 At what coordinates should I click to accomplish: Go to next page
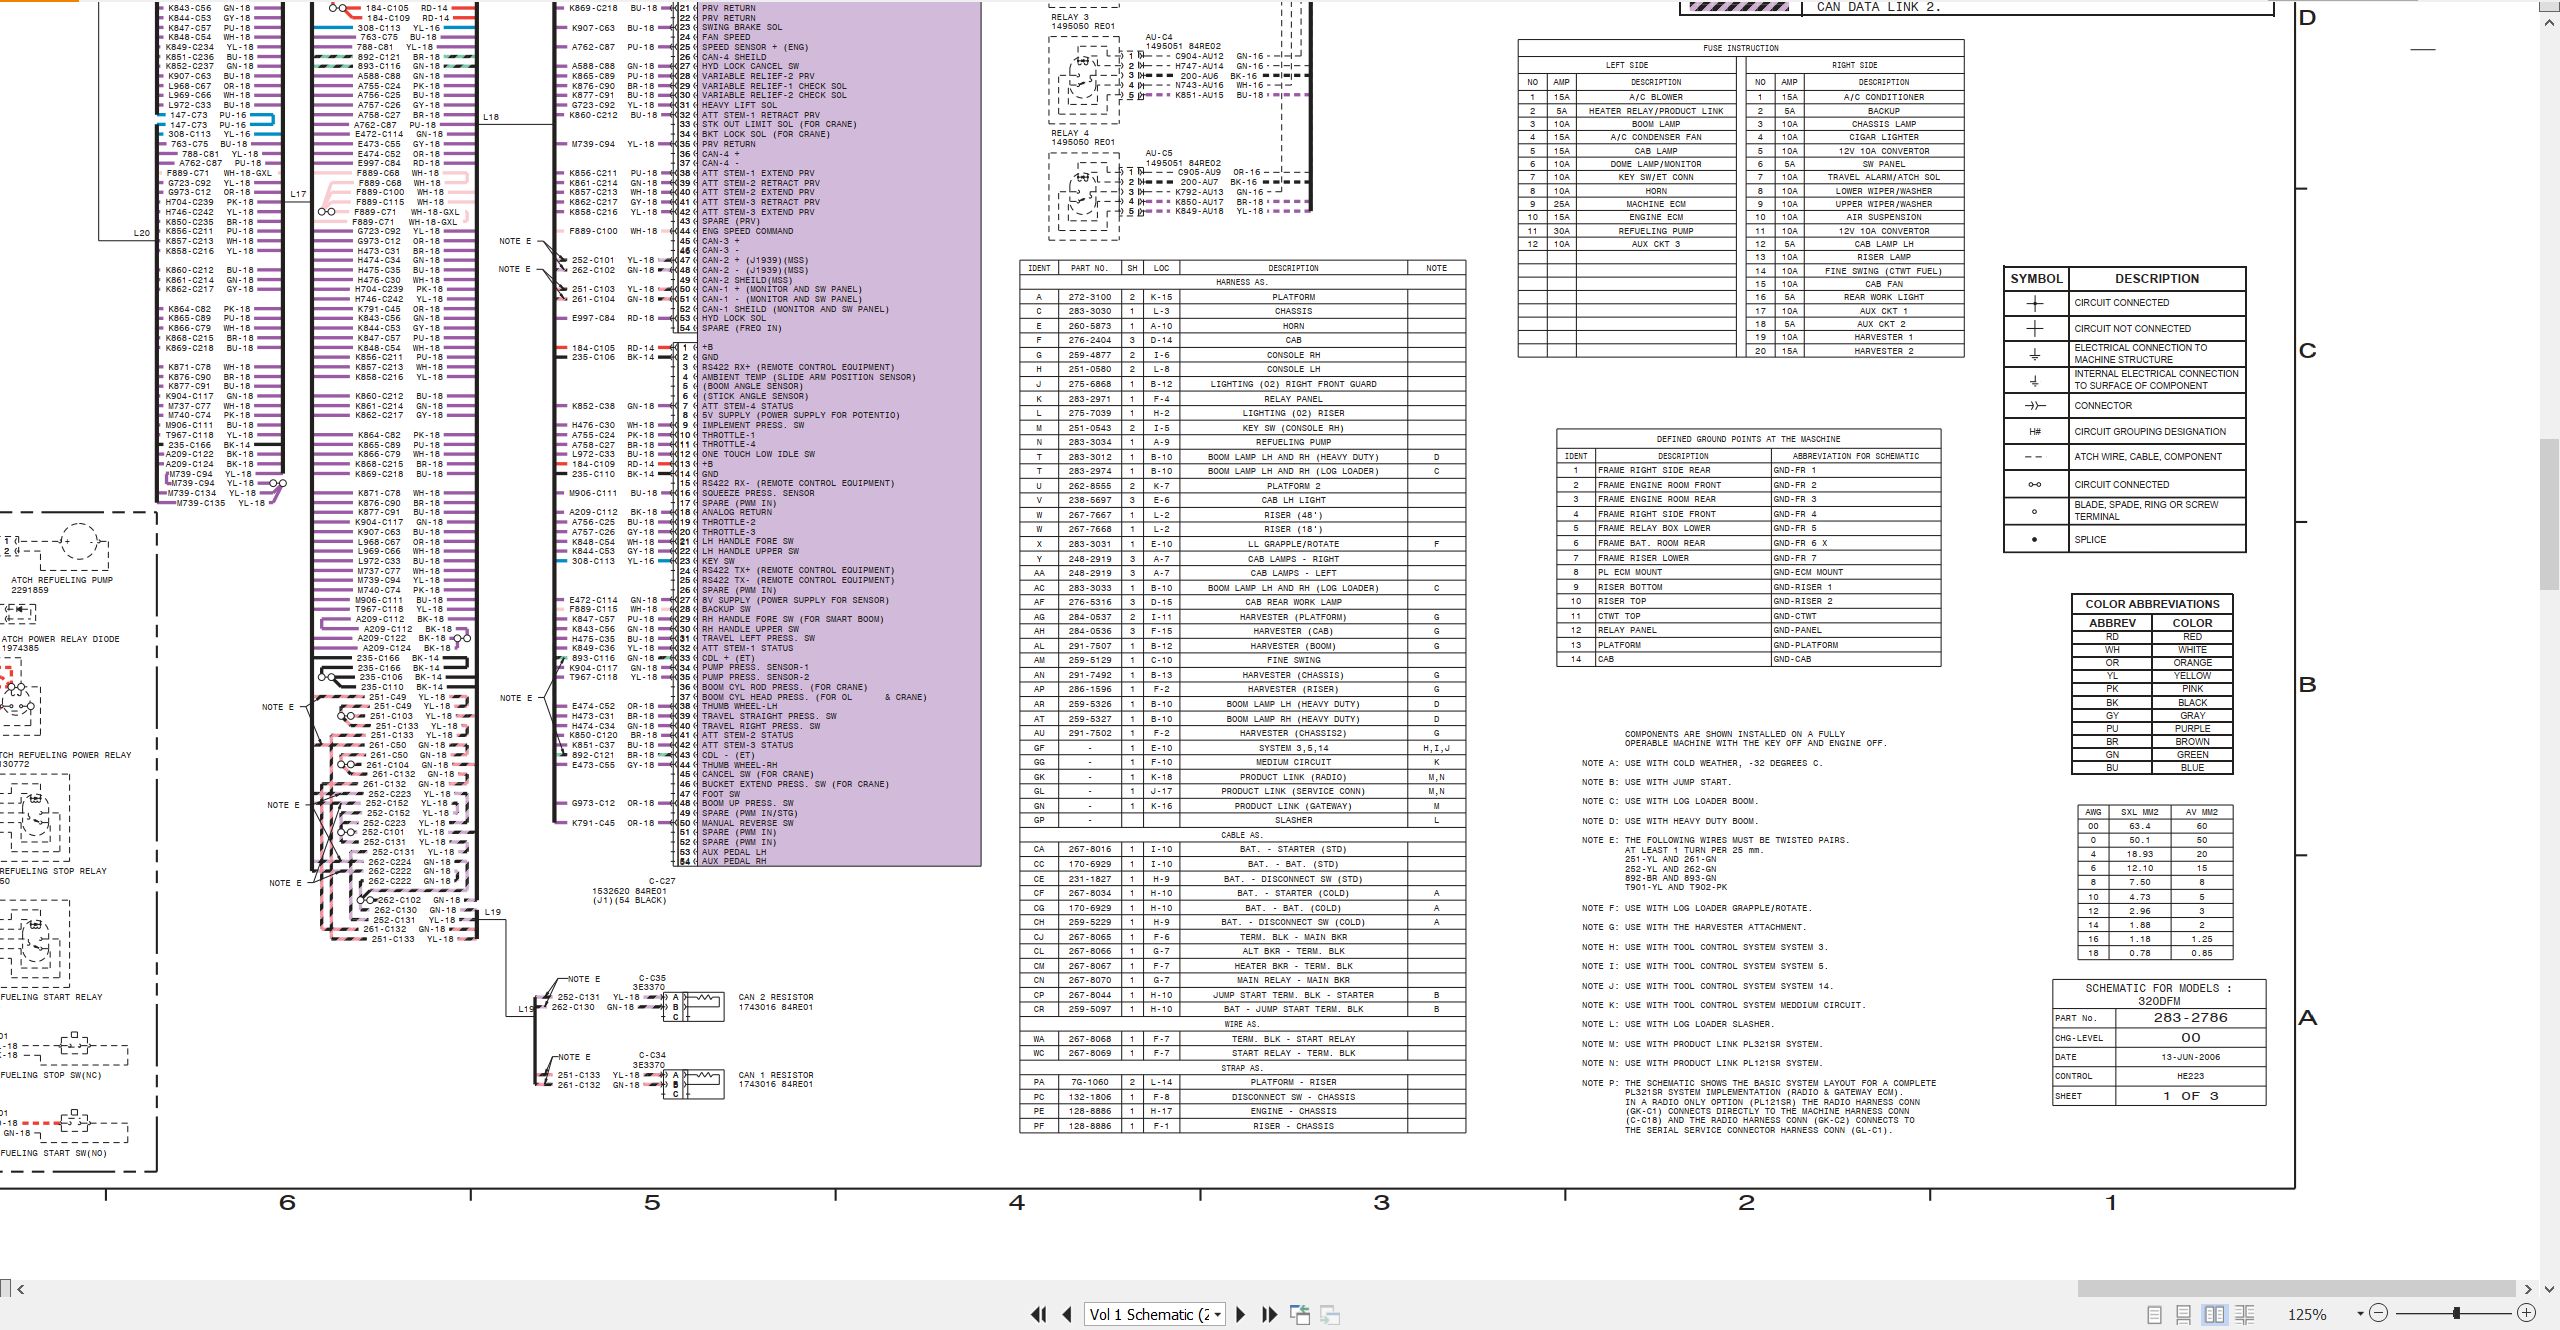click(x=1241, y=1314)
